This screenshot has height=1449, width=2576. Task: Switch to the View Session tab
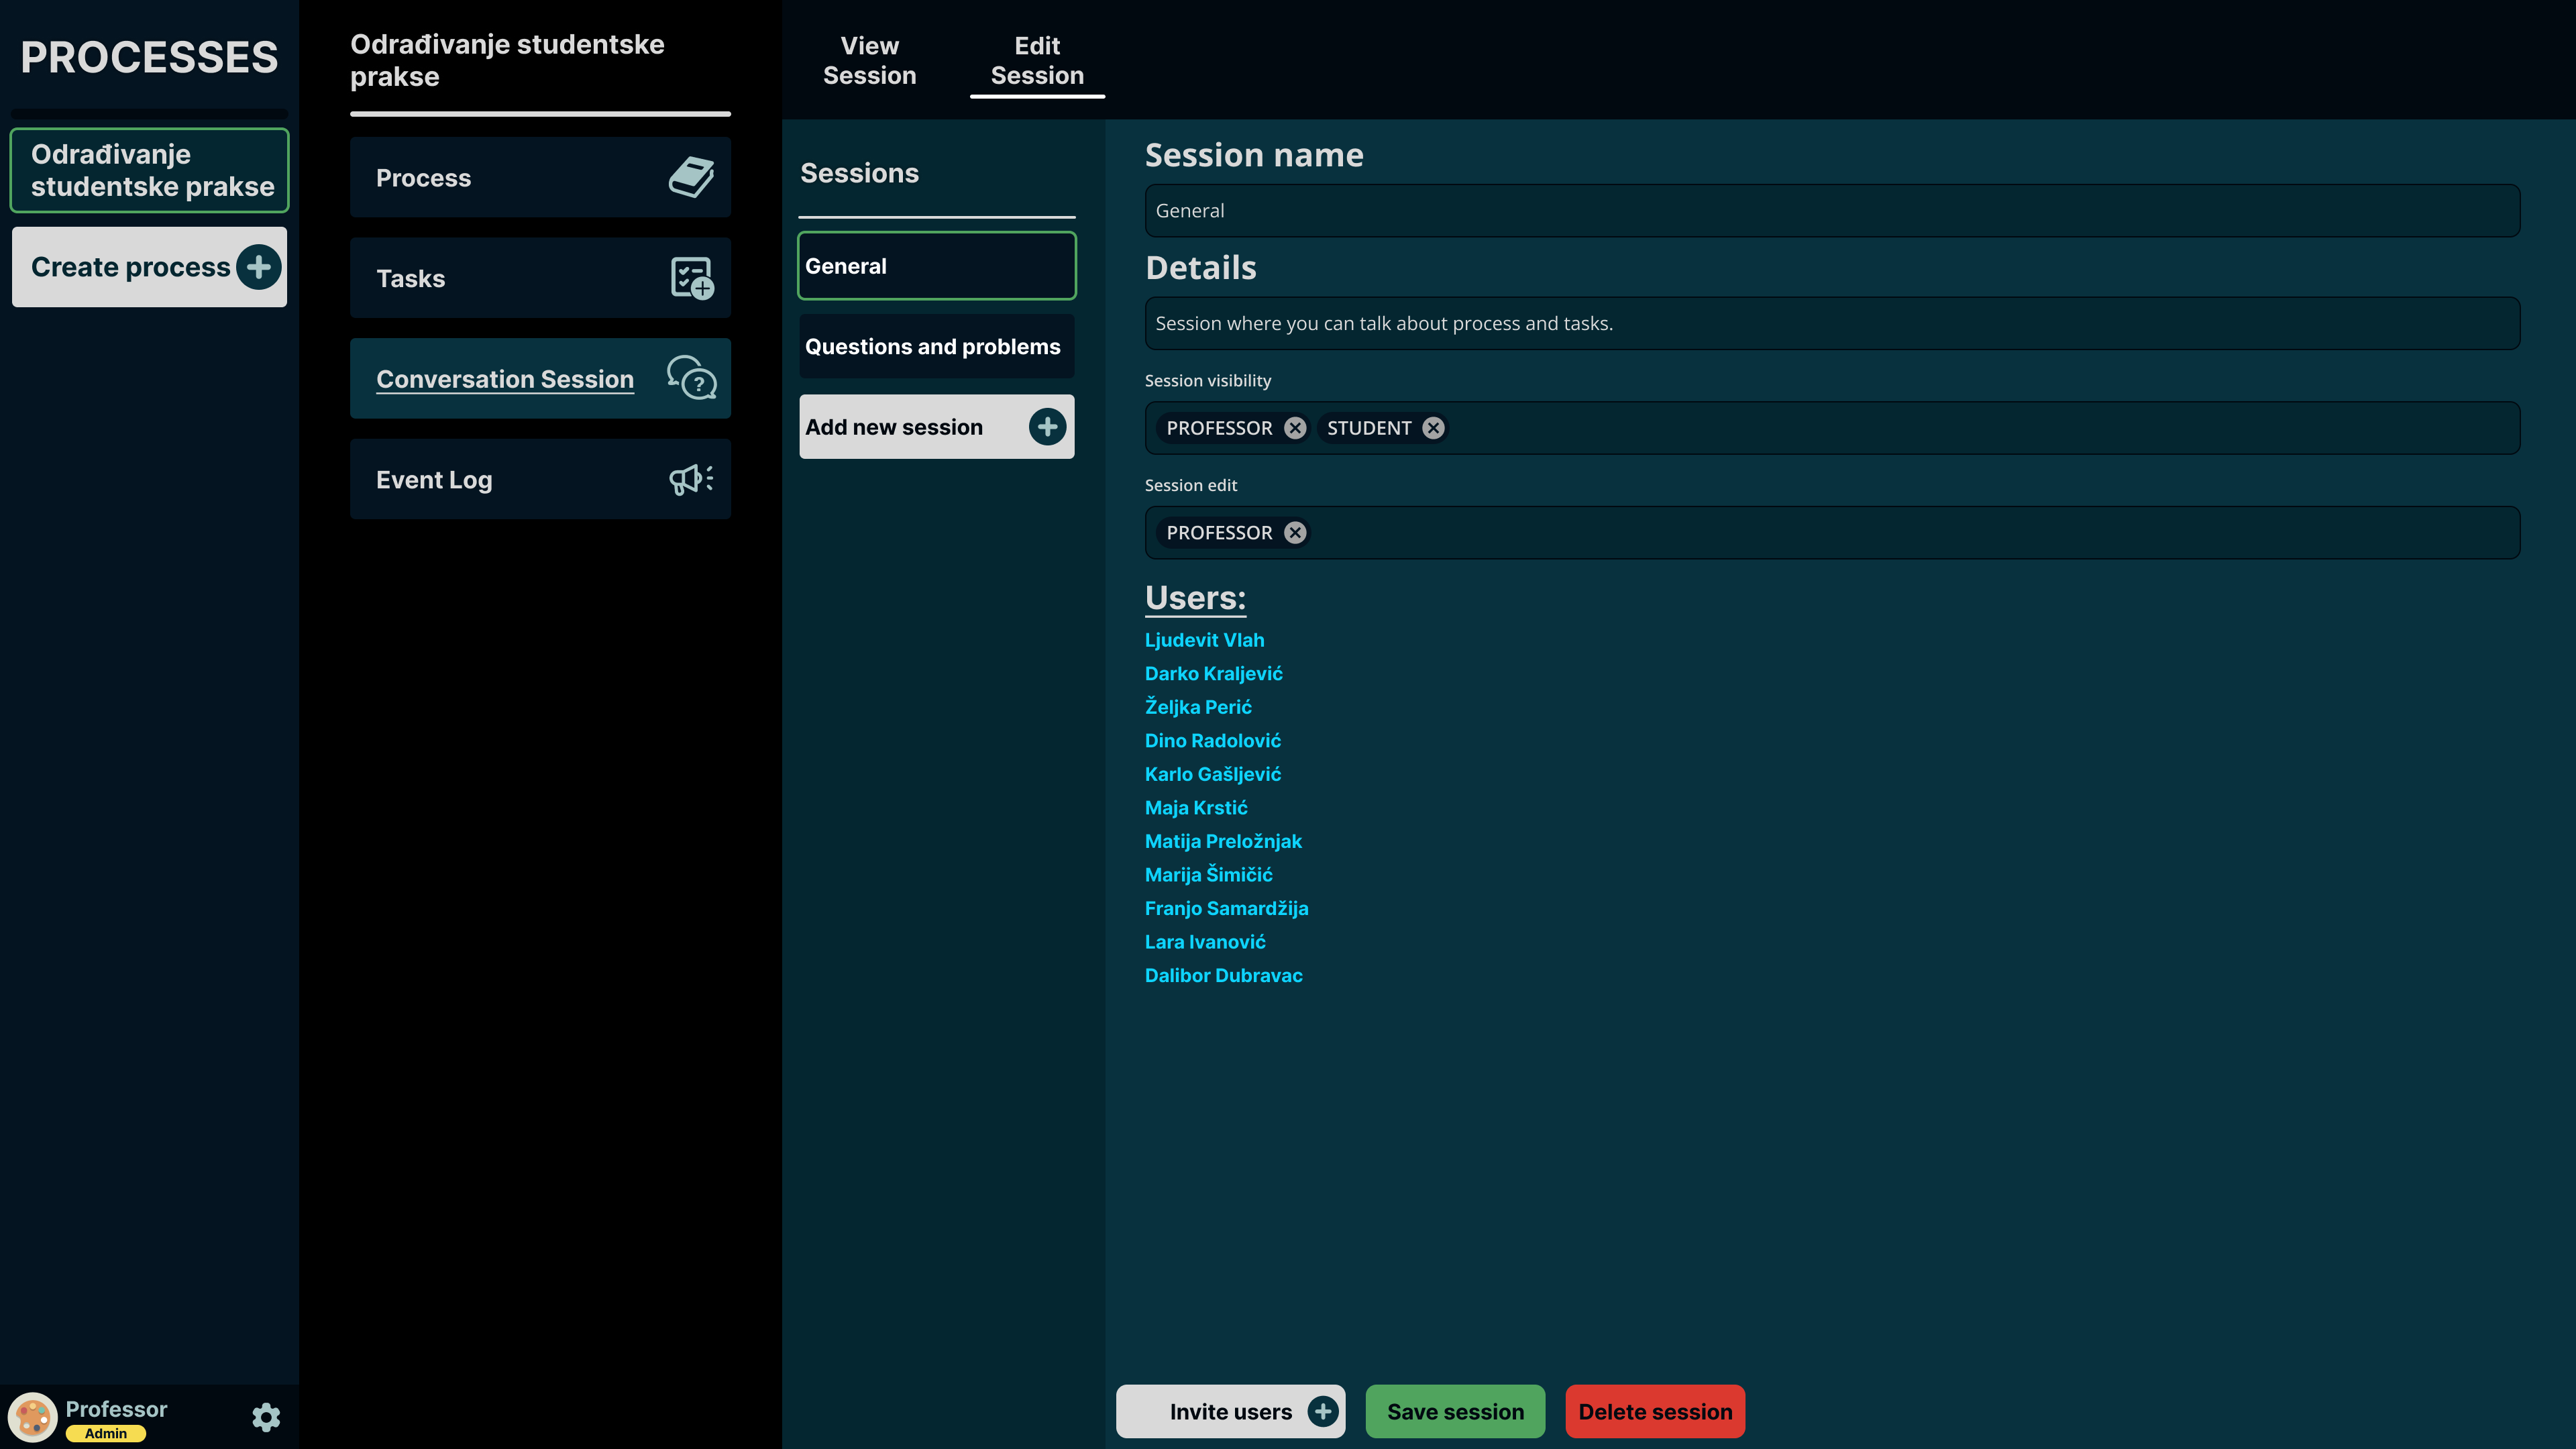coord(869,61)
